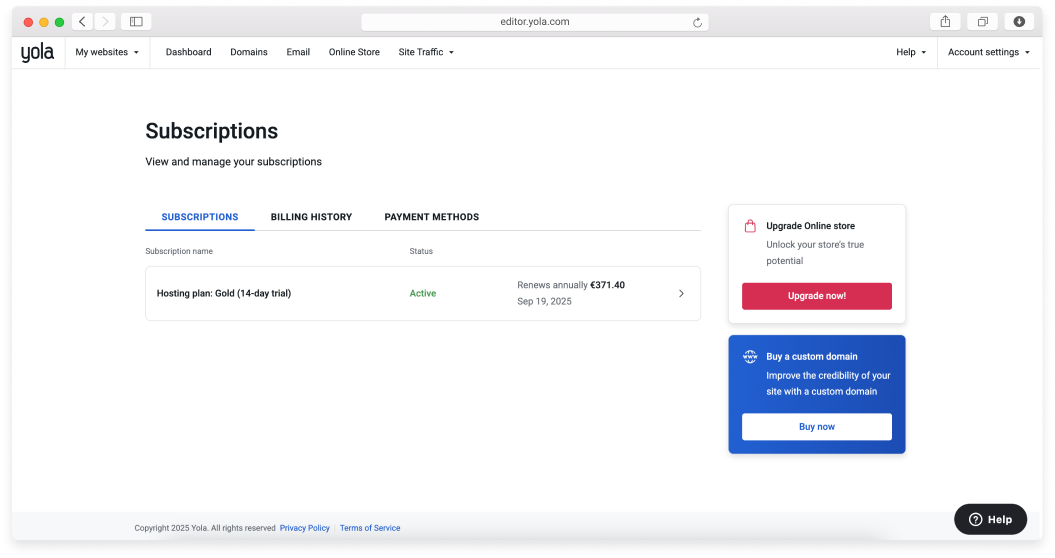The width and height of the screenshot is (1055, 558).
Task: Switch to Billing History tab
Action: [x=311, y=217]
